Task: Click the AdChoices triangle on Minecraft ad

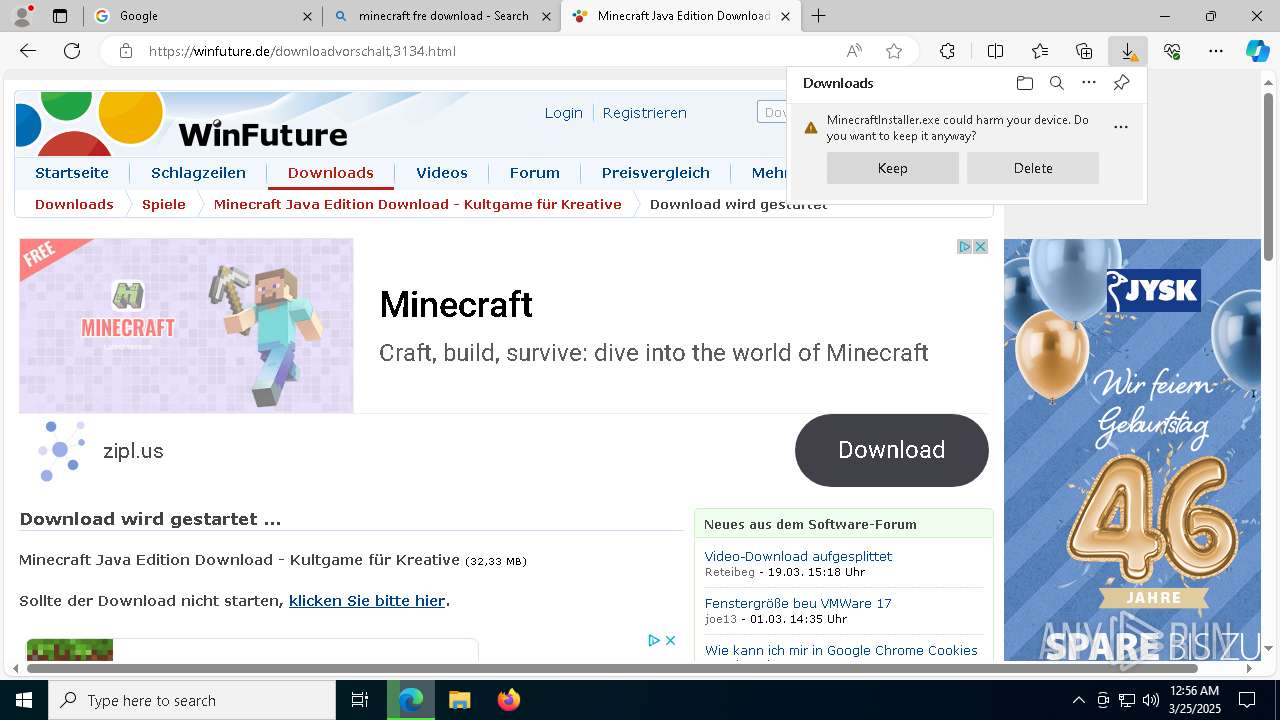Action: [965, 246]
